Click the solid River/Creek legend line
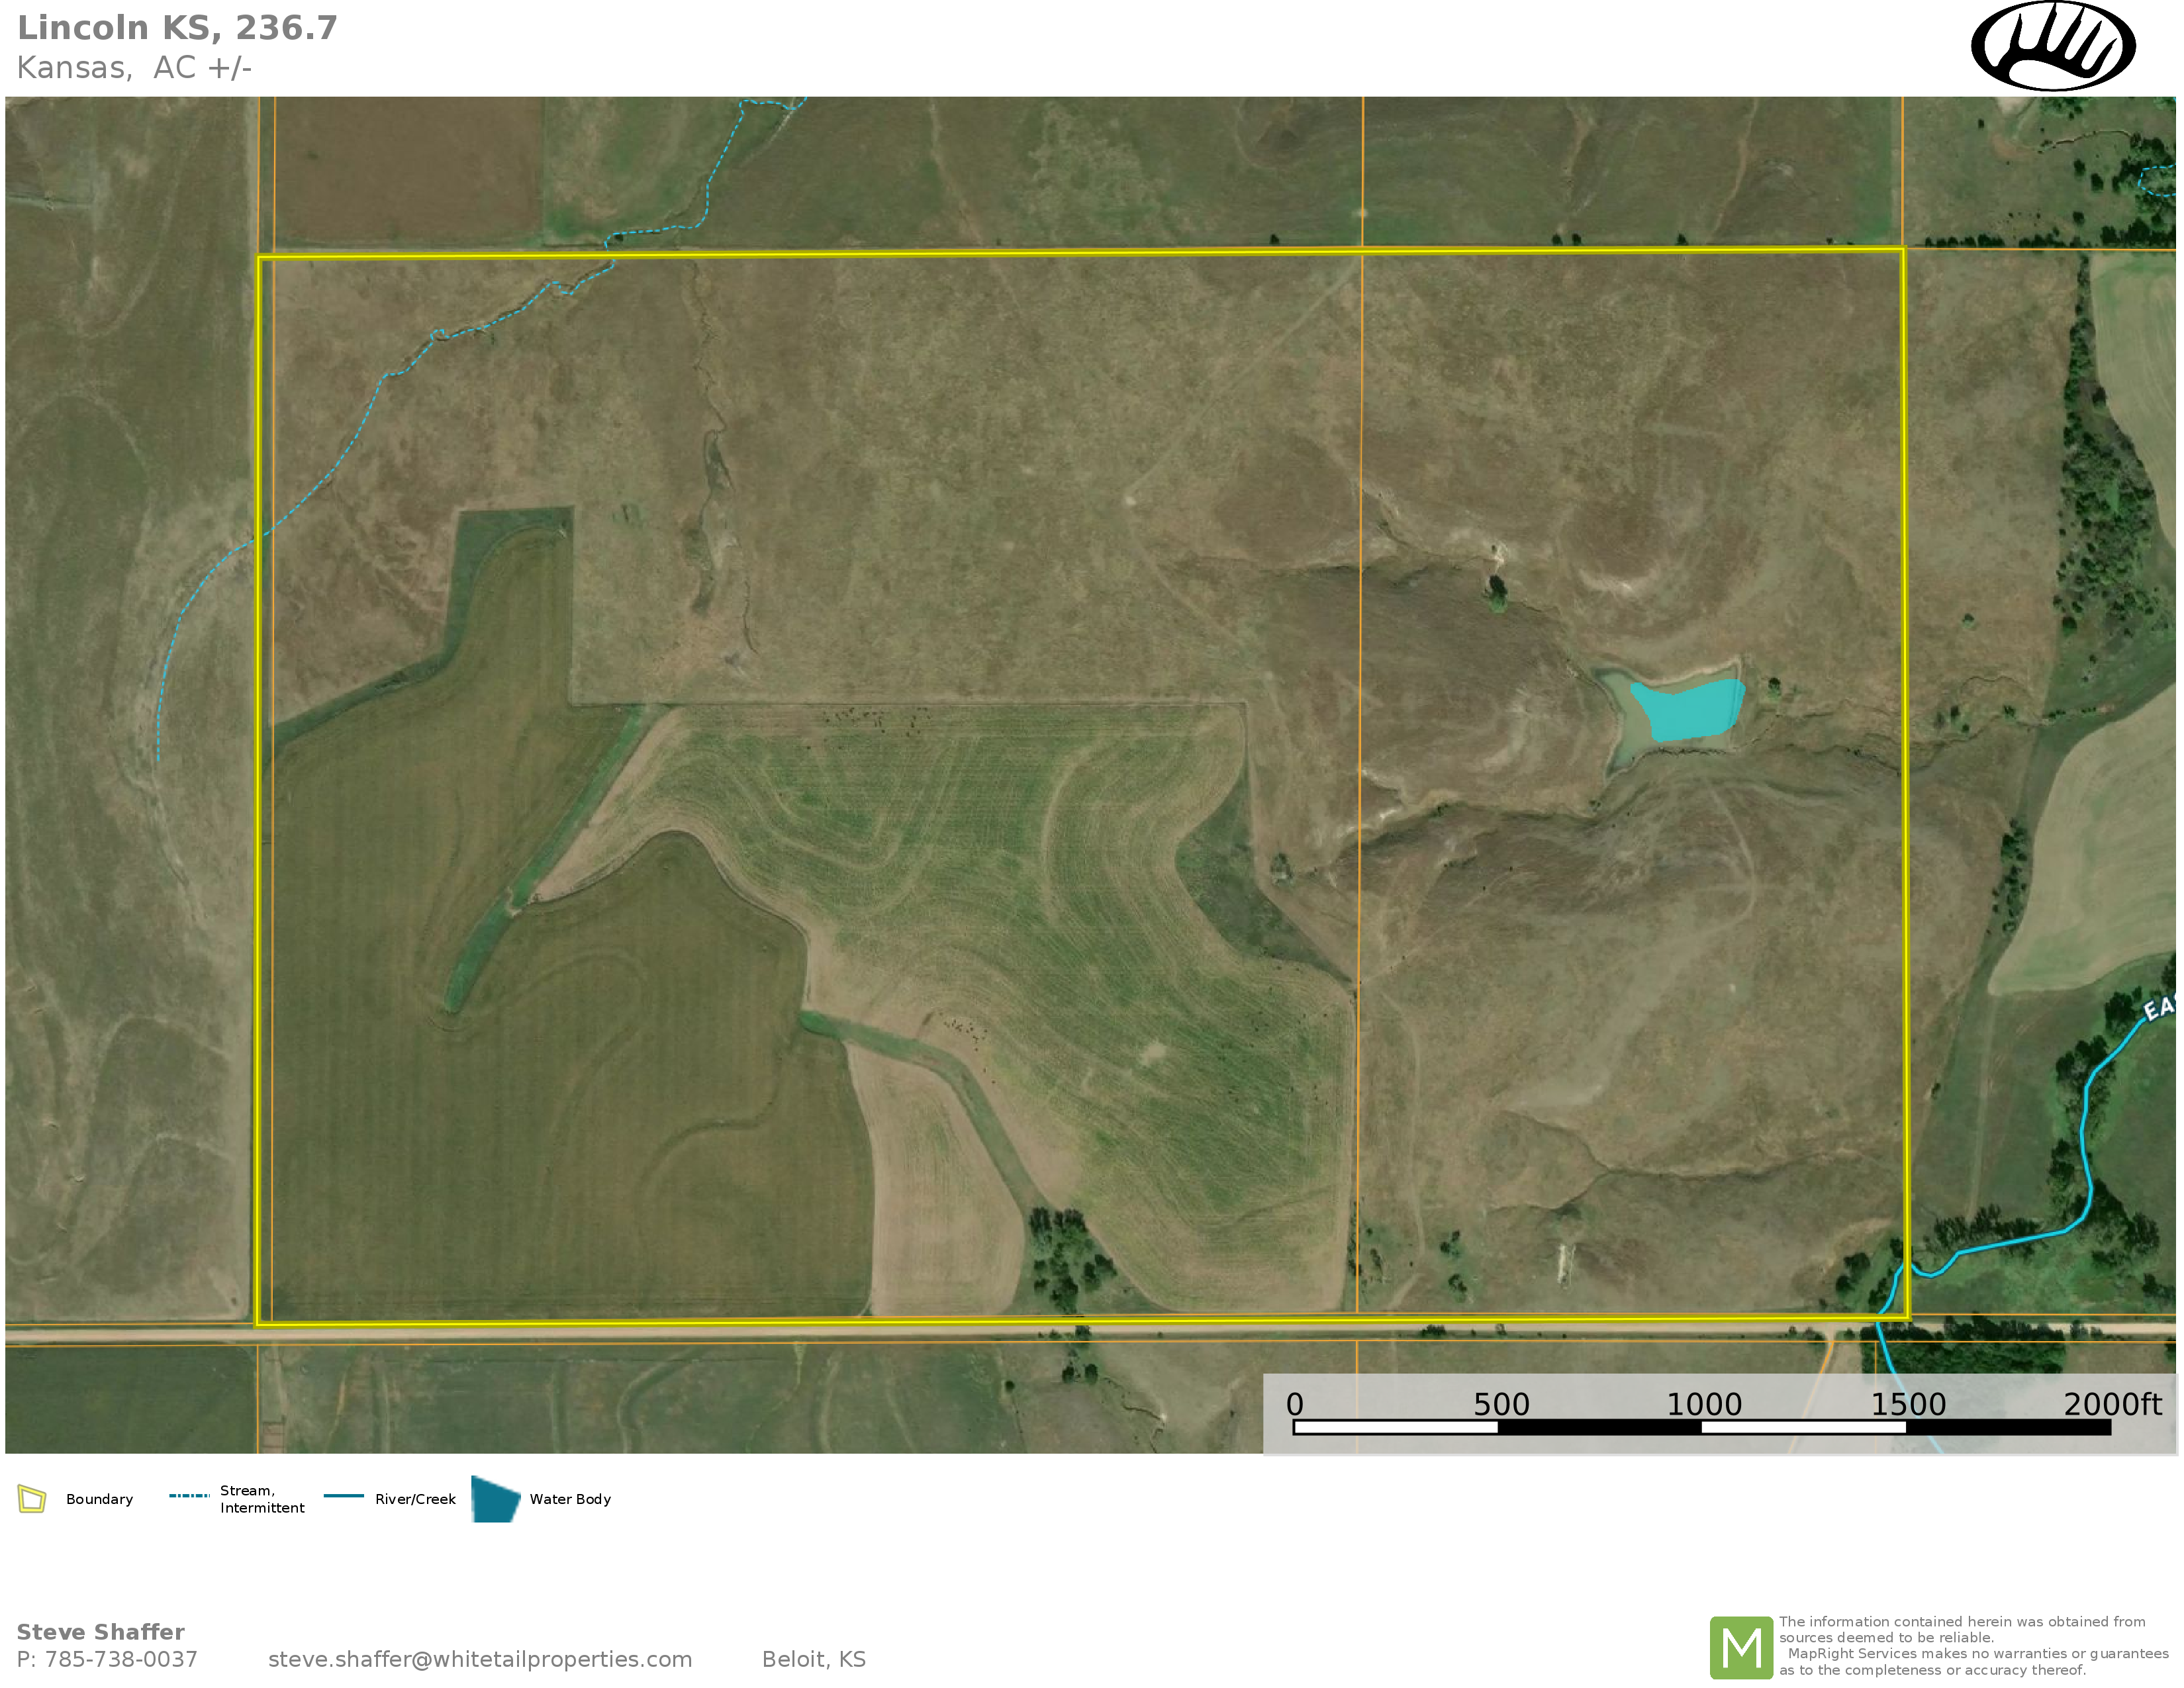 tap(343, 1496)
